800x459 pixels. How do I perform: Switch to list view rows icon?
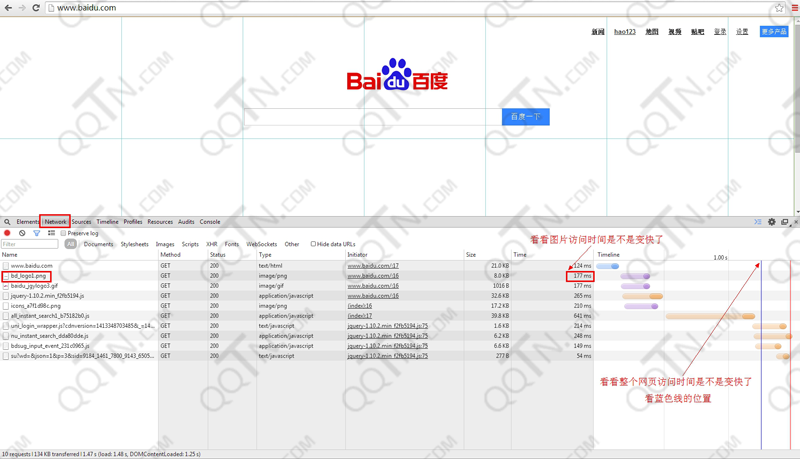[51, 233]
